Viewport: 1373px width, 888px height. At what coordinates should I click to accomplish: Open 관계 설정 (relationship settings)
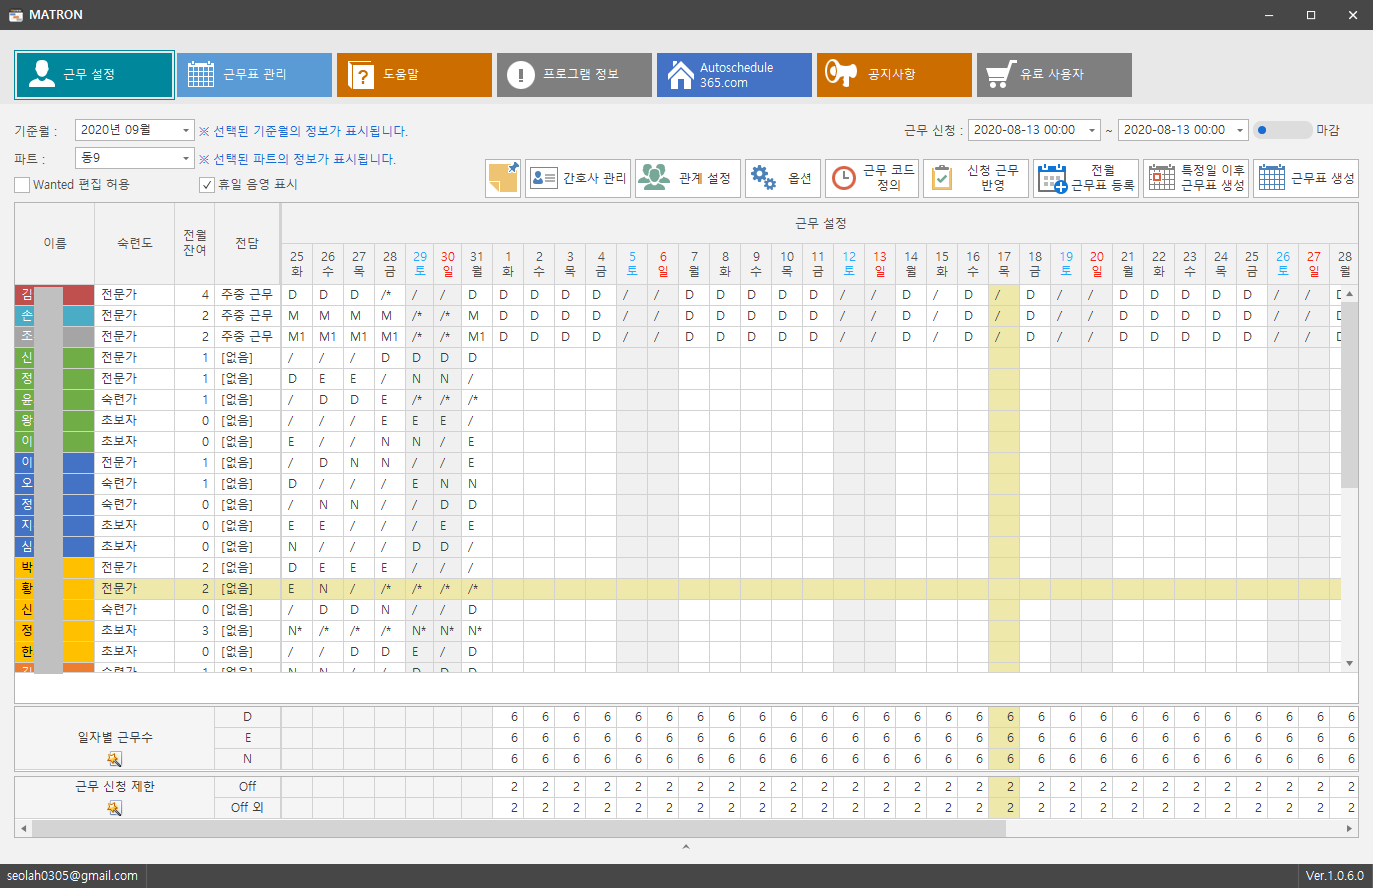pos(688,179)
